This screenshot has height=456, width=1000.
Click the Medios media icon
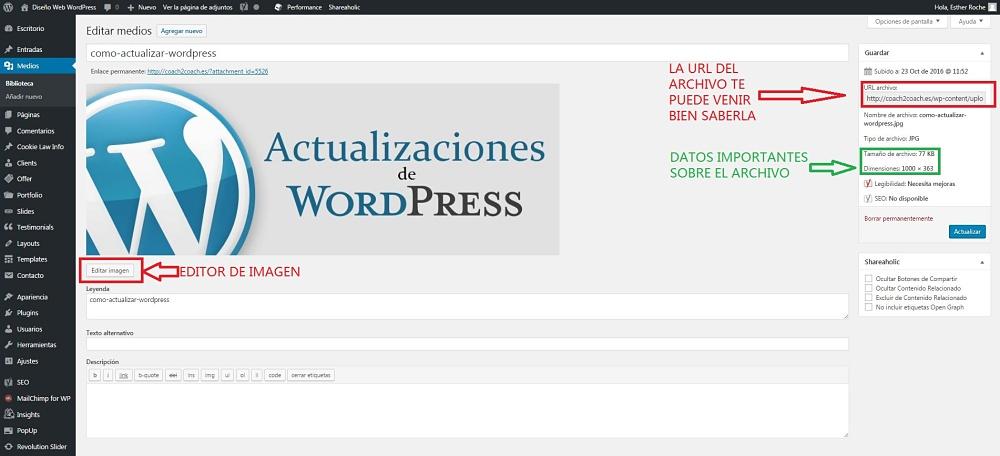[x=8, y=66]
